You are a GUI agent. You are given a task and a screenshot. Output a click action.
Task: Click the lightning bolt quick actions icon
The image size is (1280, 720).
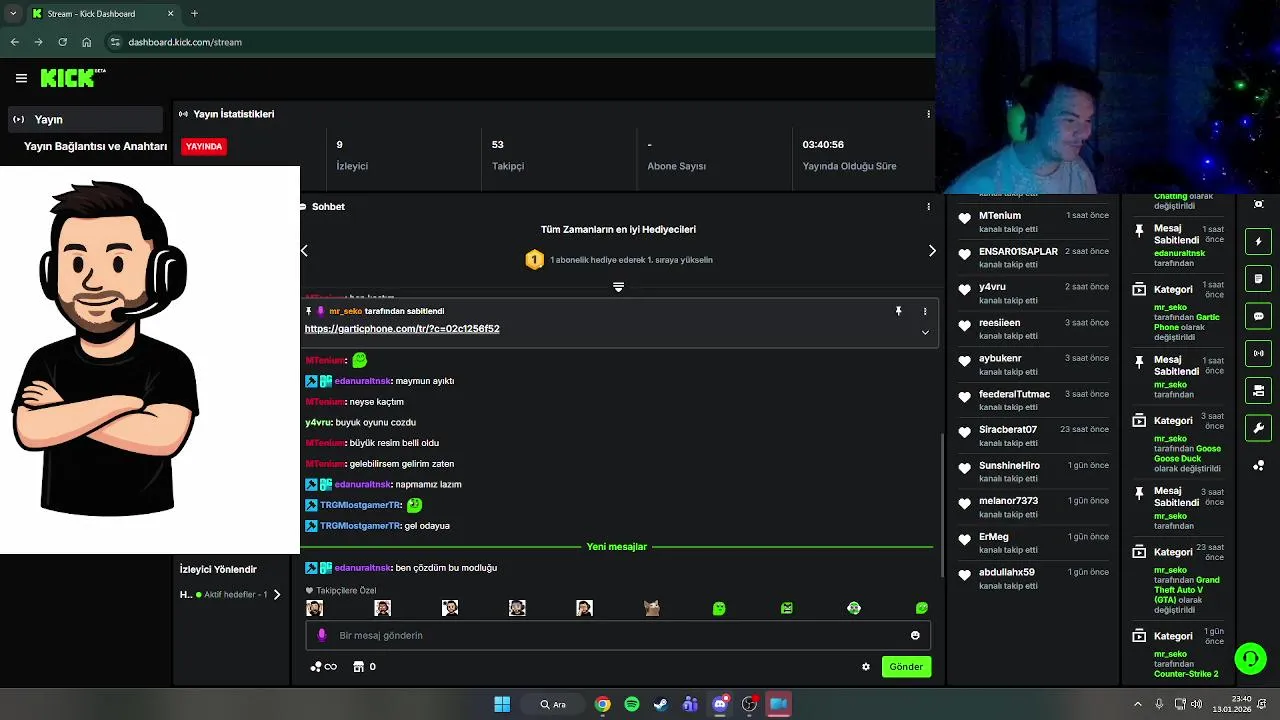[1258, 241]
